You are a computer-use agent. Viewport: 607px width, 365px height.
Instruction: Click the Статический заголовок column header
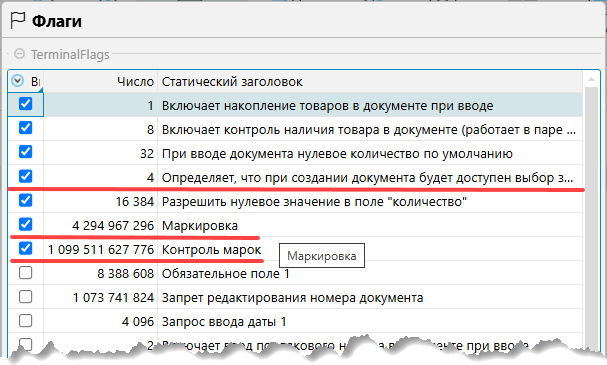click(370, 82)
